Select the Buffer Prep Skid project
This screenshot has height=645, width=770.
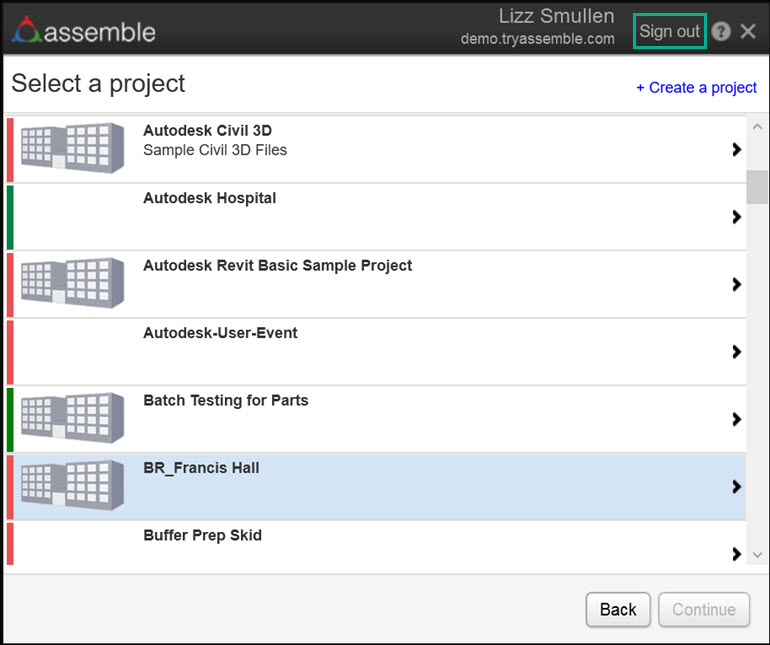pyautogui.click(x=202, y=536)
